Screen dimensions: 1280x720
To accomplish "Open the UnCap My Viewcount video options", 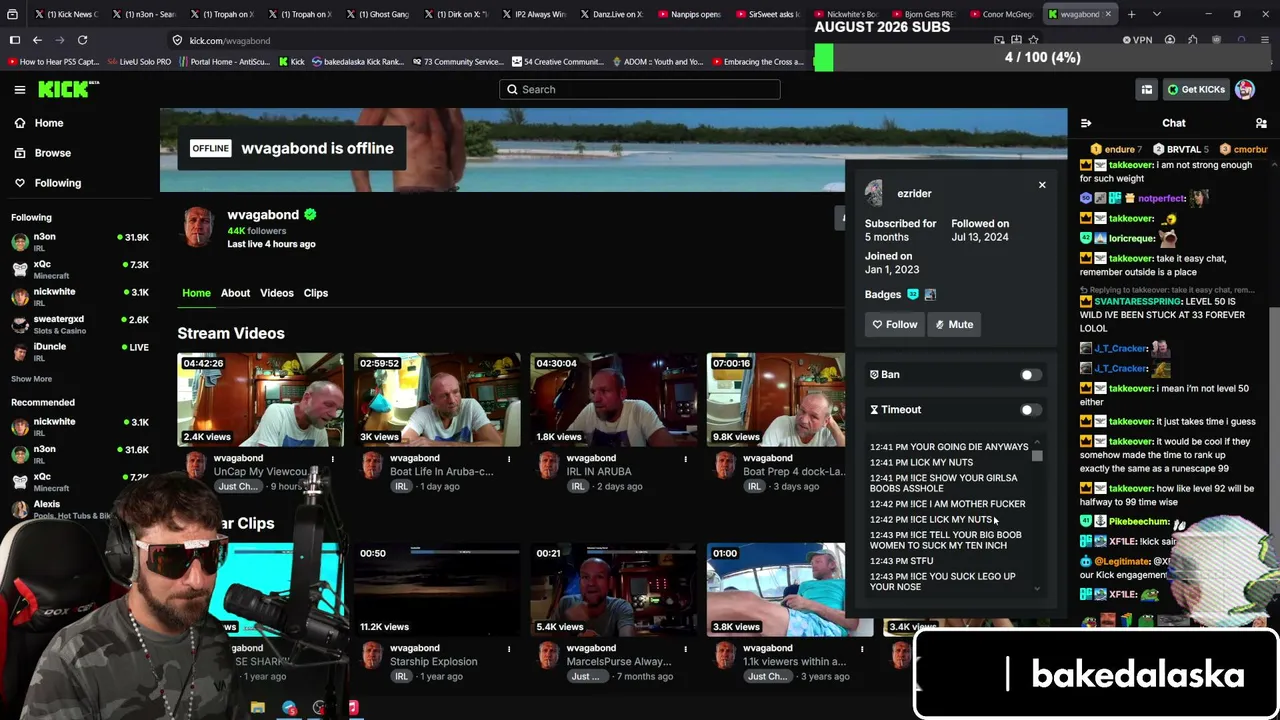I will pyautogui.click(x=333, y=459).
